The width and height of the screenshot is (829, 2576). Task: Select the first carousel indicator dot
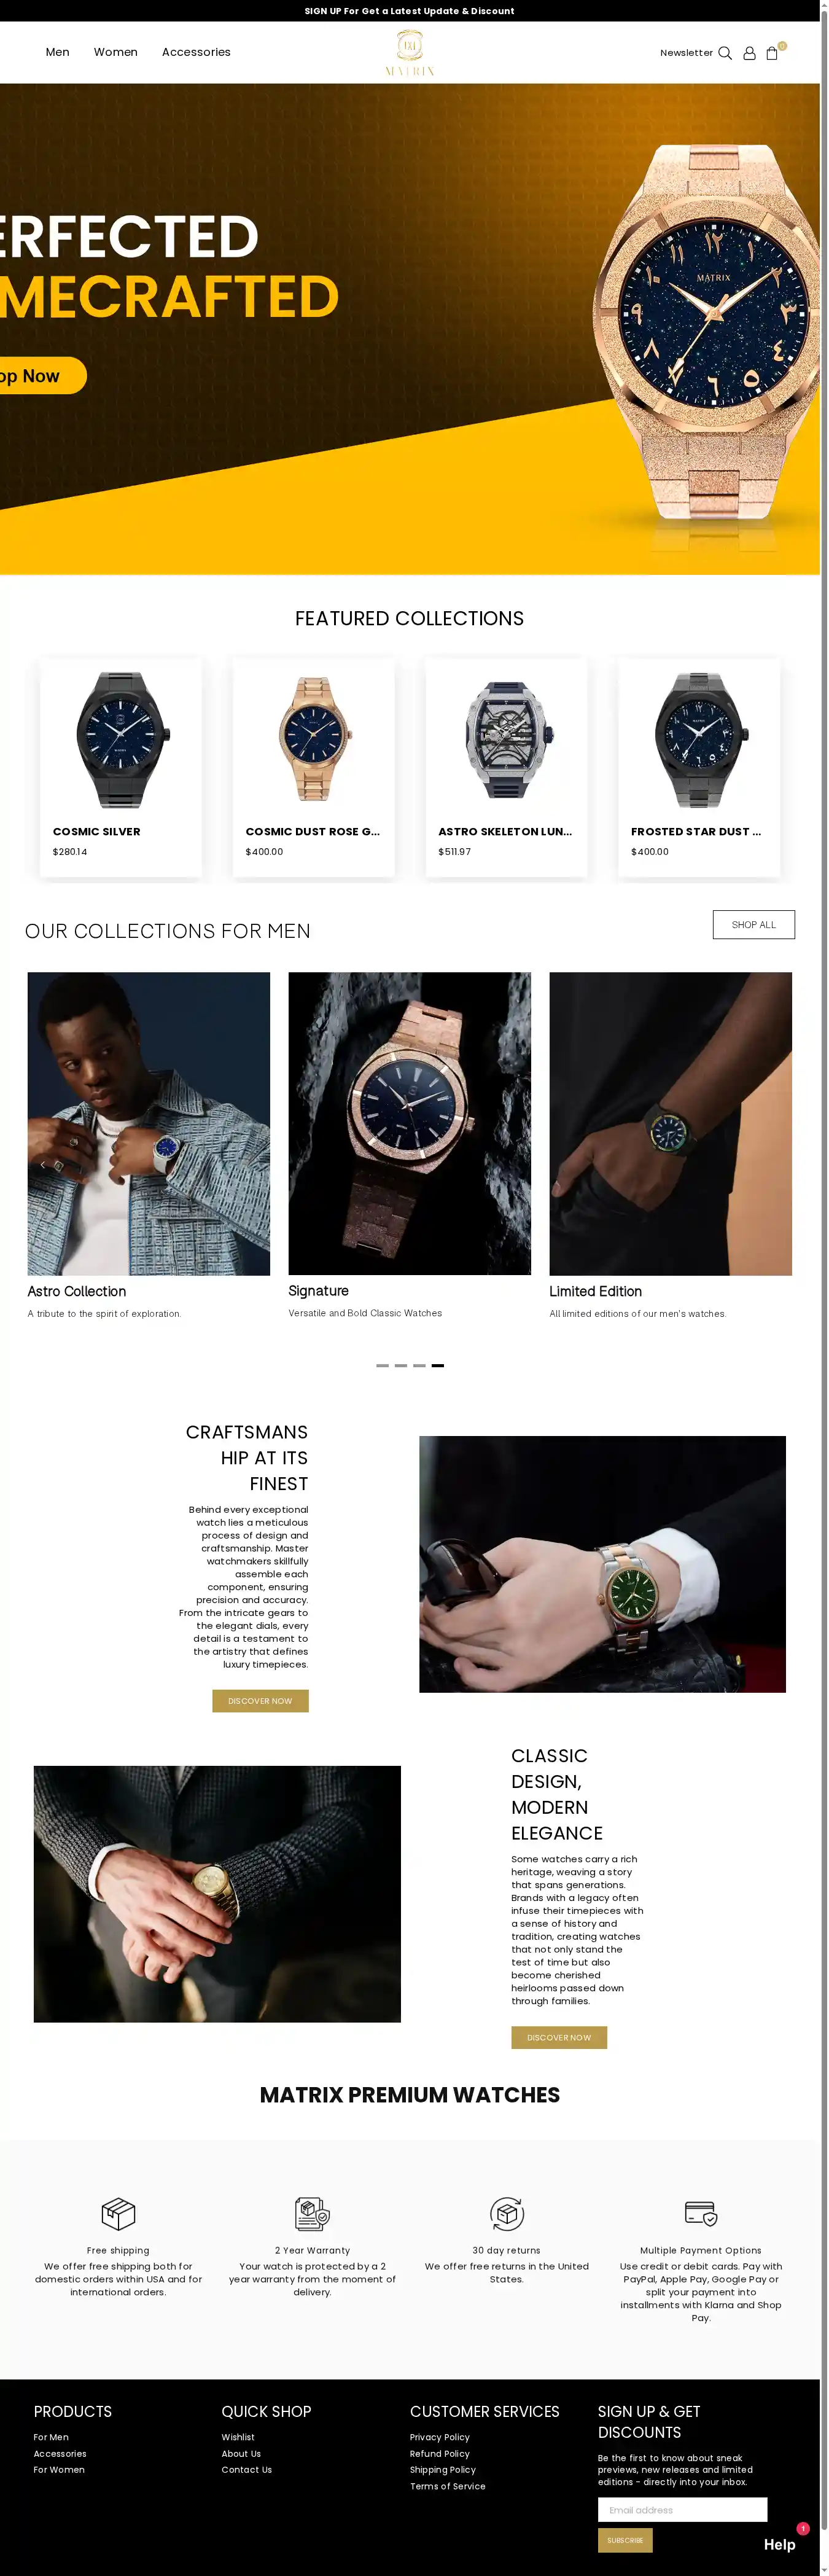pyautogui.click(x=382, y=1365)
